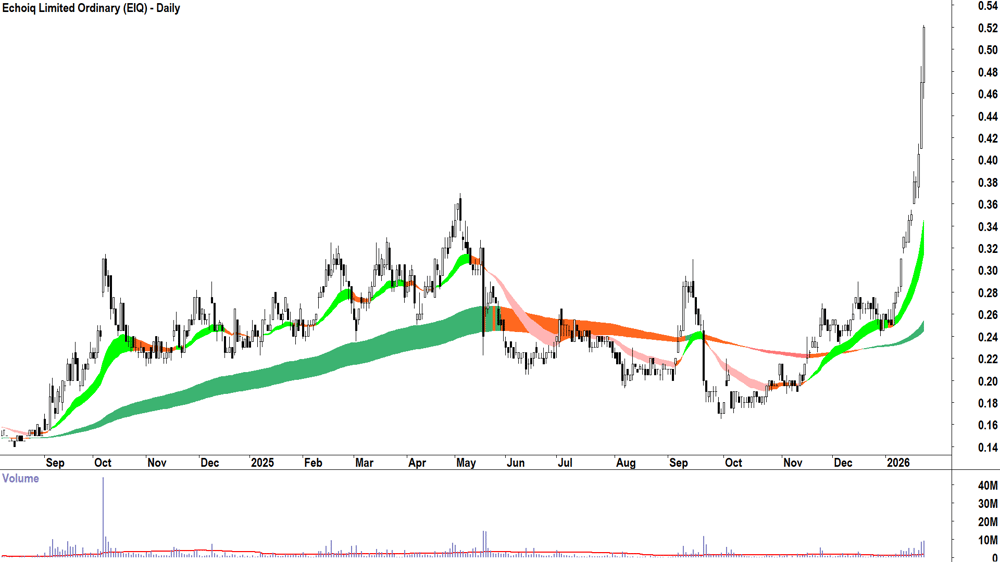
Task: Click the 0.24 price axis label
Action: click(987, 337)
